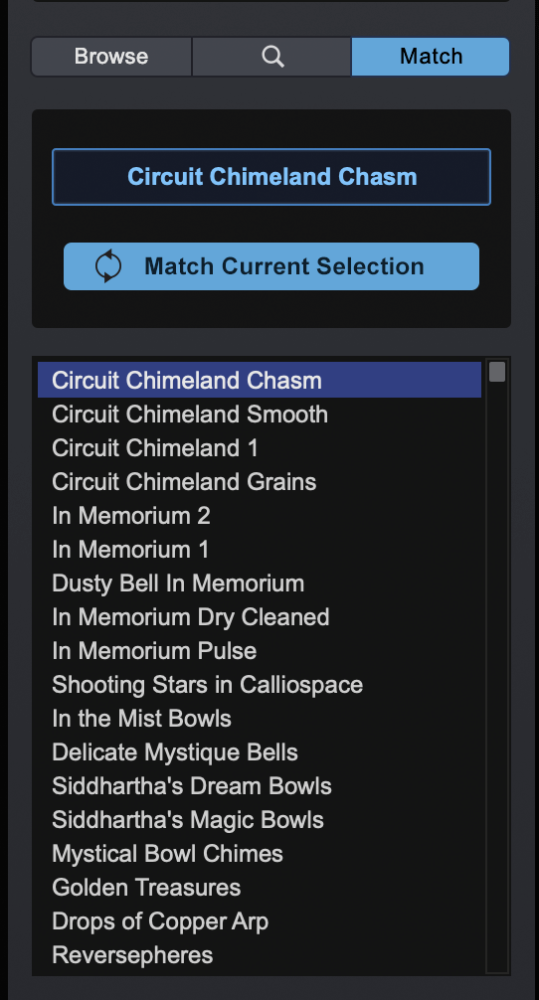This screenshot has height=1000, width=539.
Task: Select In Memorium Dry Cleaned
Action: point(260,617)
